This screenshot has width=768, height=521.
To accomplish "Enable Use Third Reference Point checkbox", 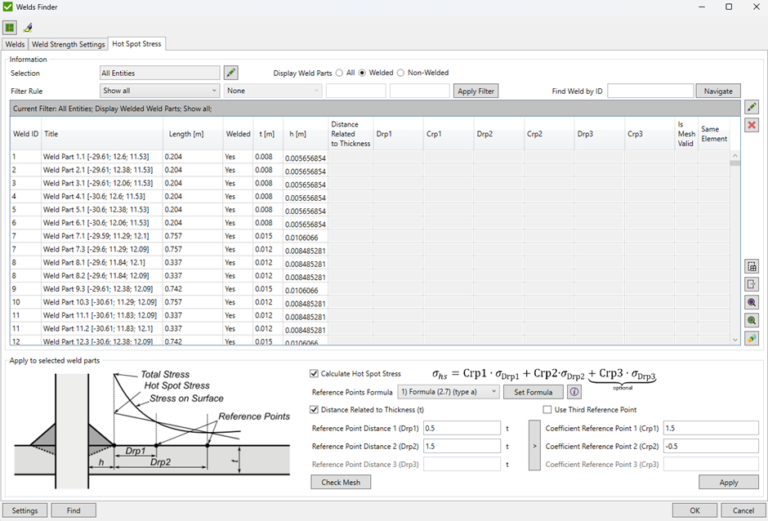I will click(547, 409).
